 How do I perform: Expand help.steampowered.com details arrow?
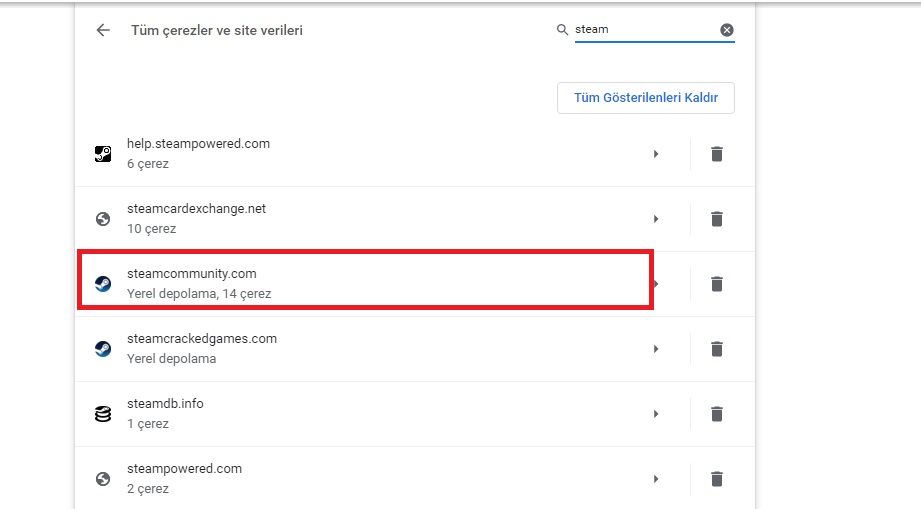pos(656,154)
